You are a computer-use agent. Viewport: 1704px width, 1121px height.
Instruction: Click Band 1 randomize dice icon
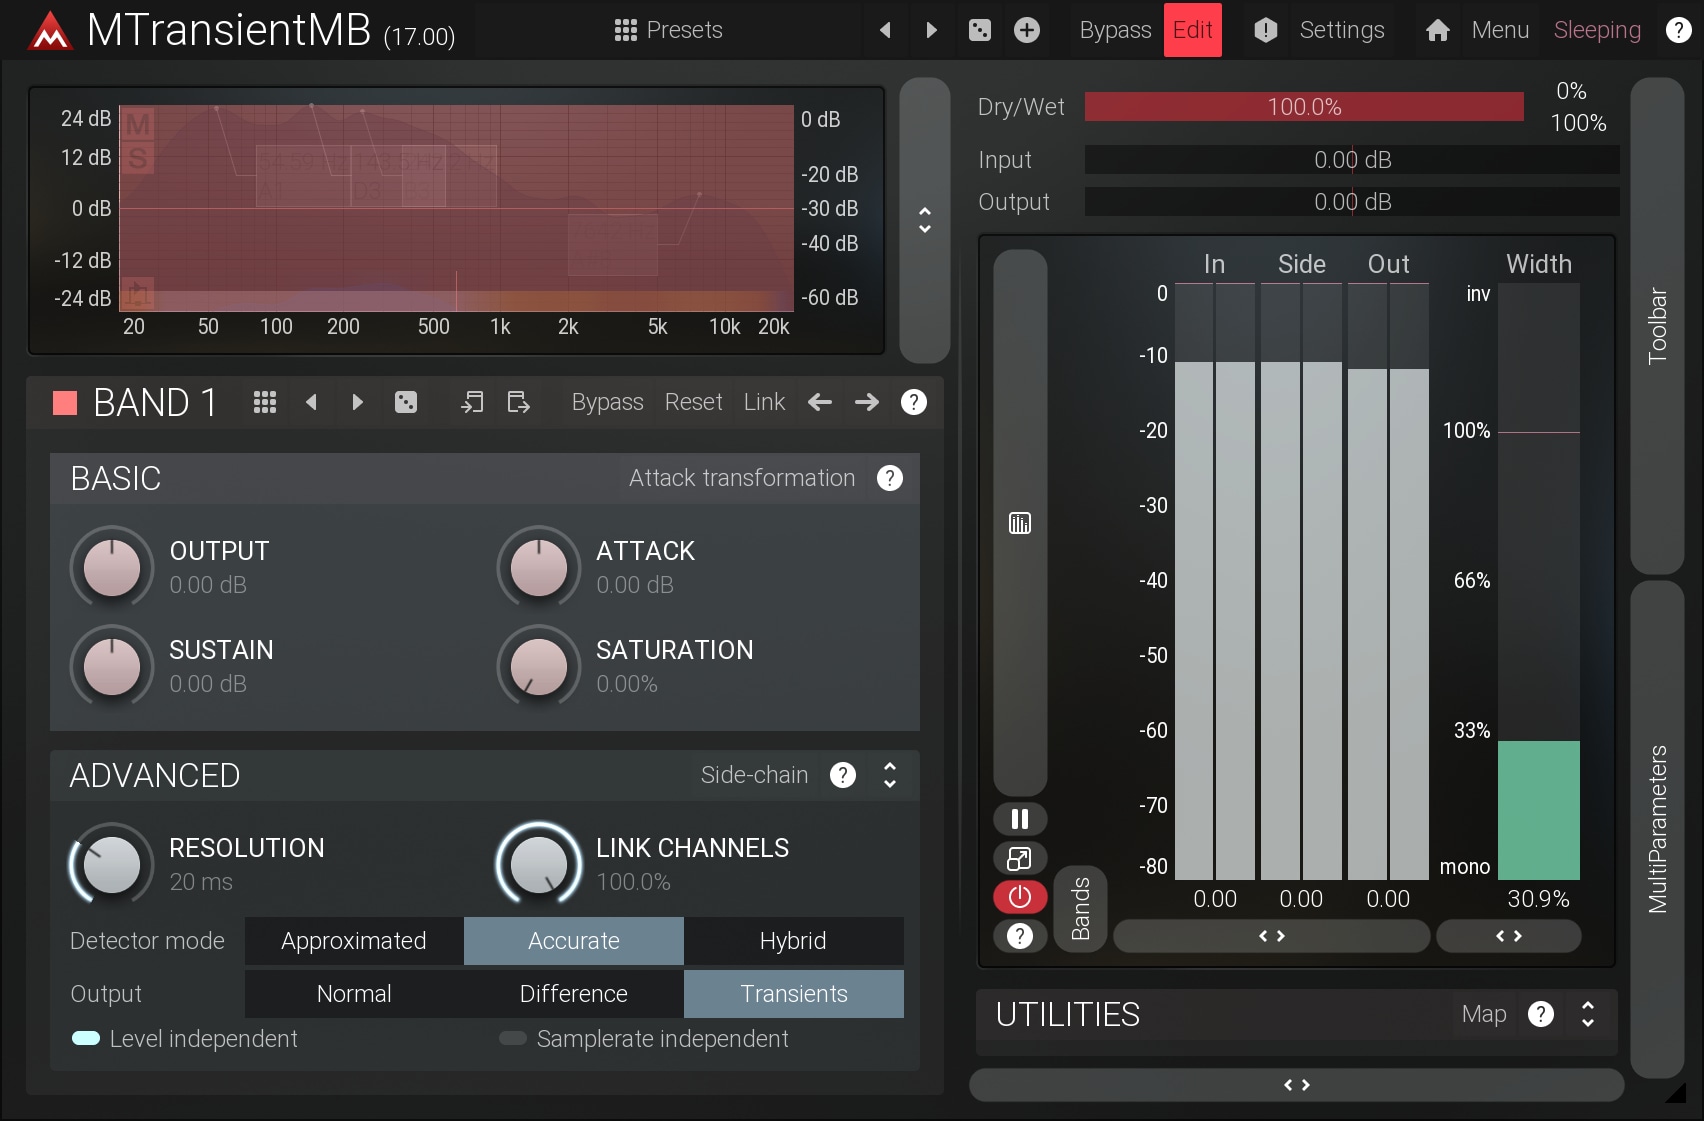click(x=405, y=402)
